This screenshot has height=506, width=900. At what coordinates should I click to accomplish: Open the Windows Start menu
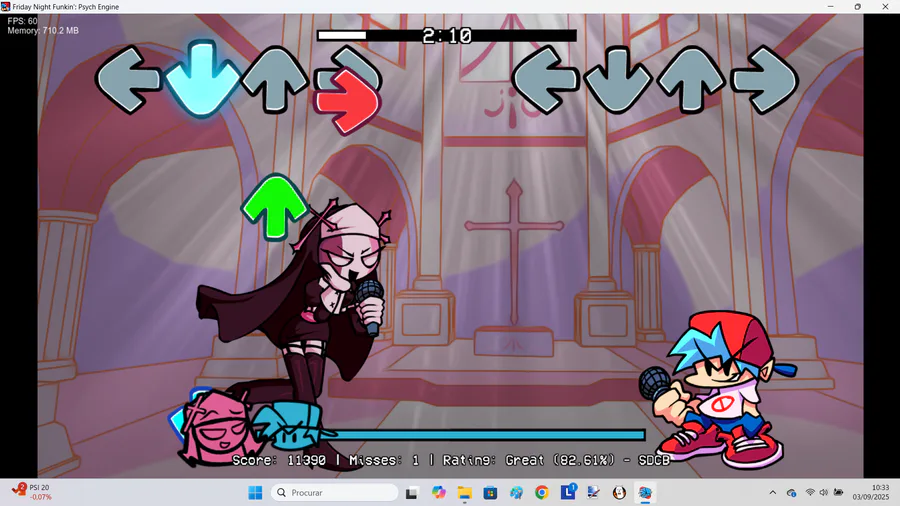(255, 492)
